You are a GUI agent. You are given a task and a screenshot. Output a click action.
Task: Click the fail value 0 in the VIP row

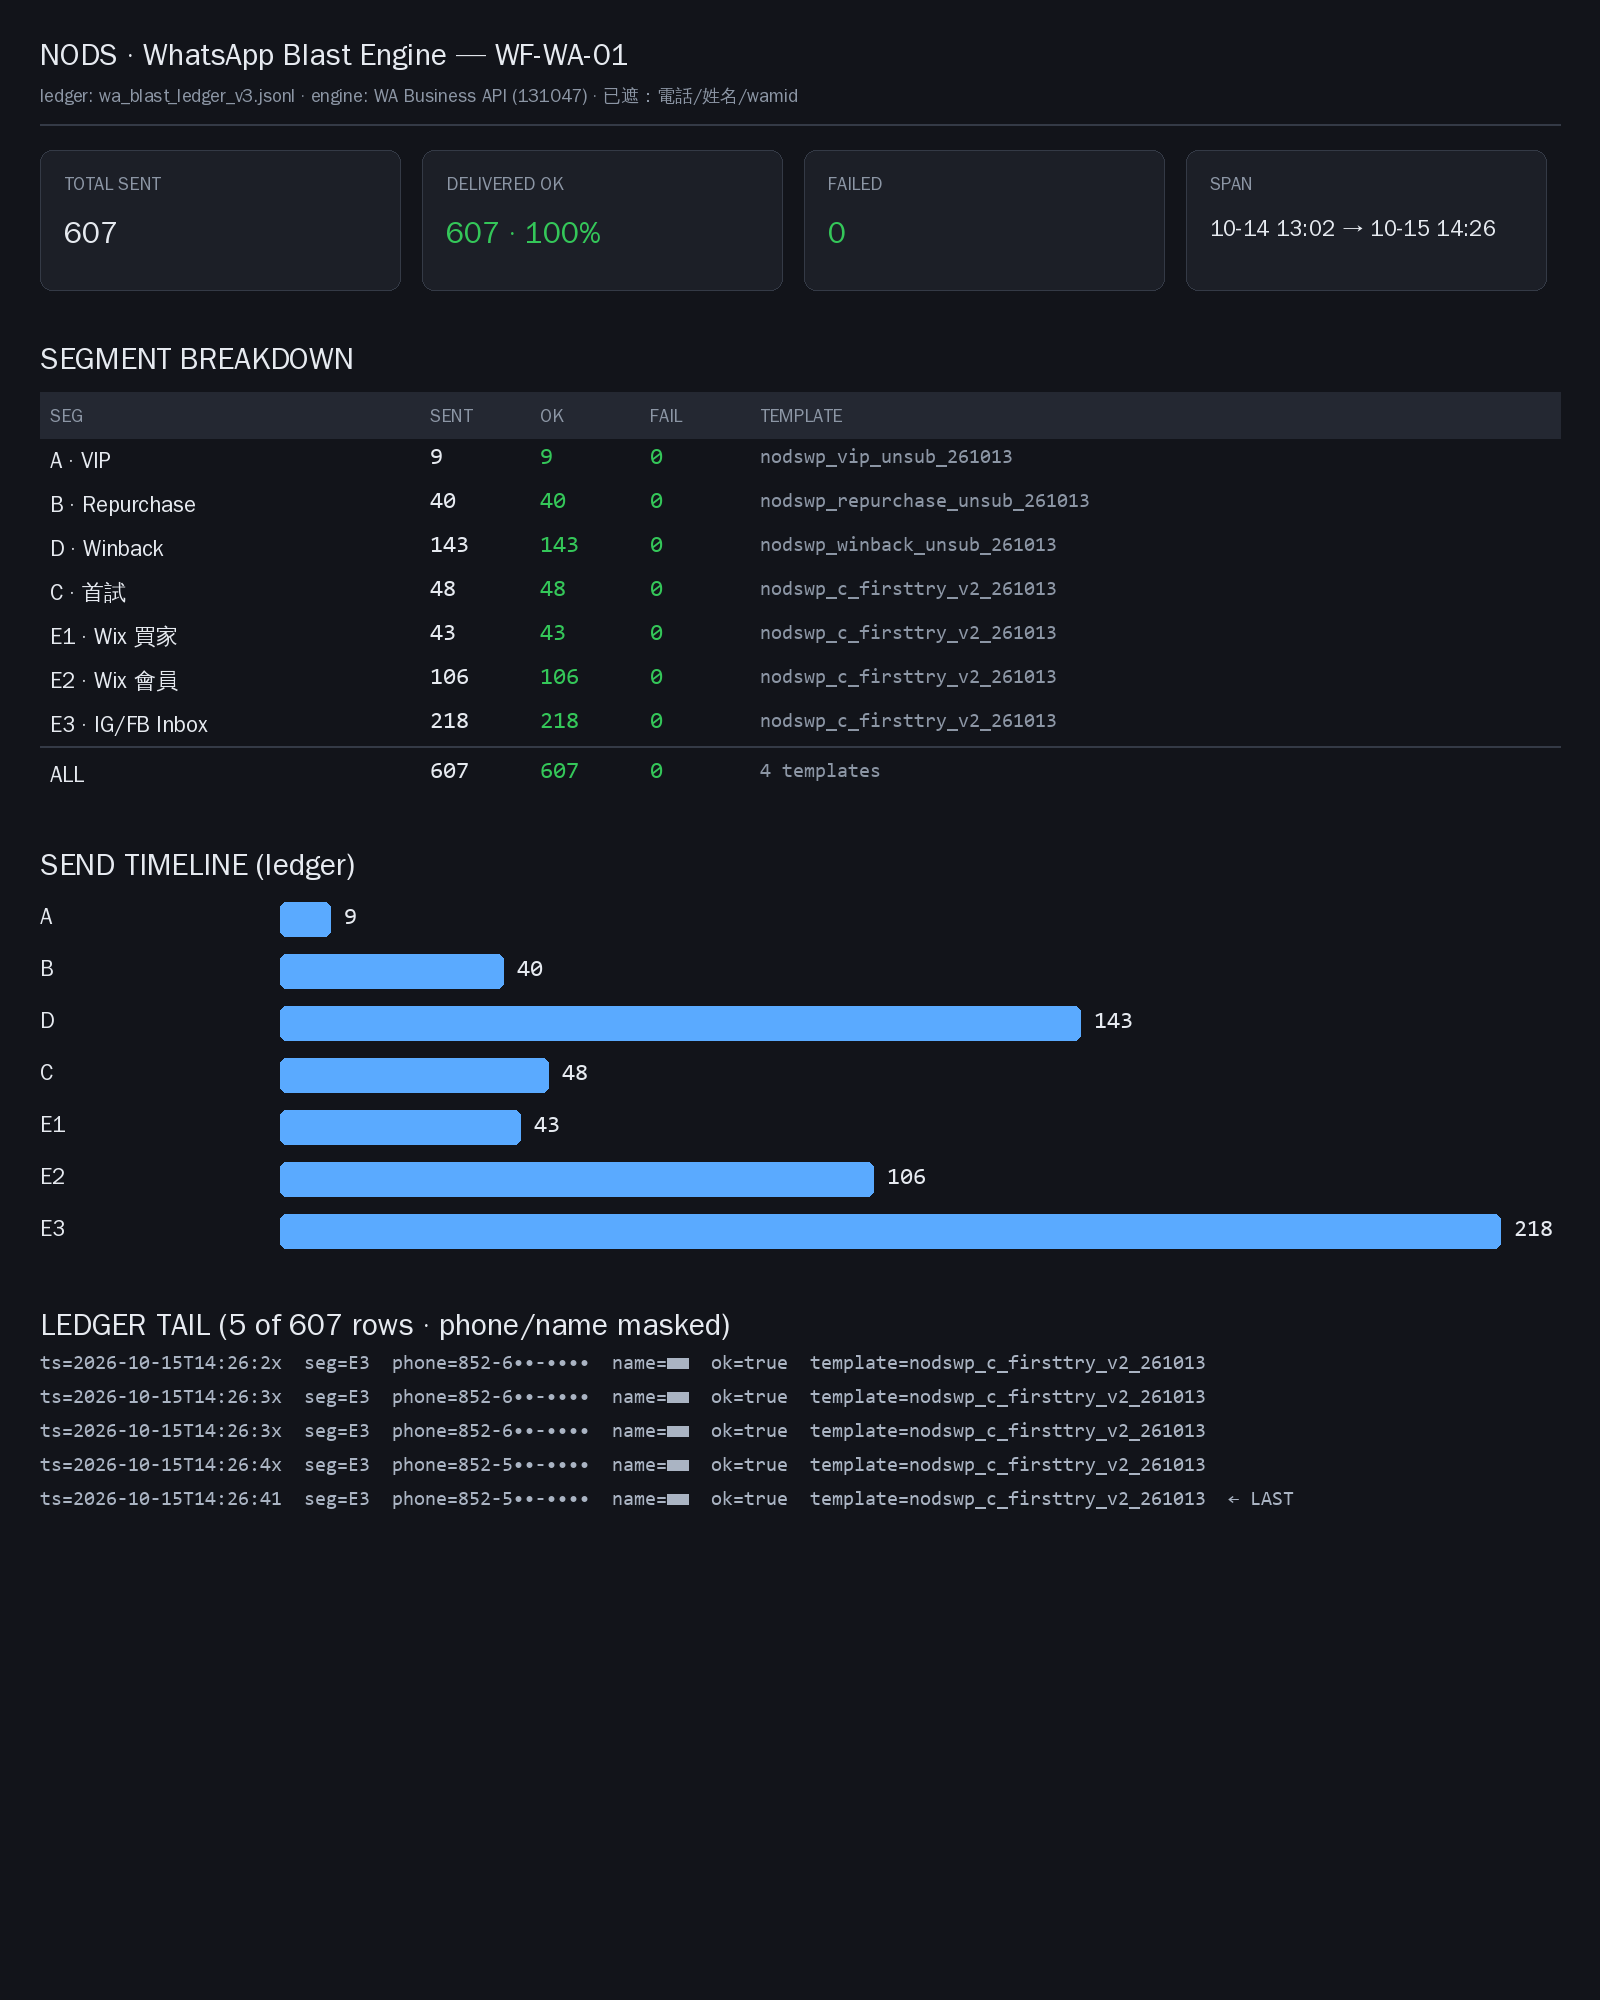click(x=656, y=457)
